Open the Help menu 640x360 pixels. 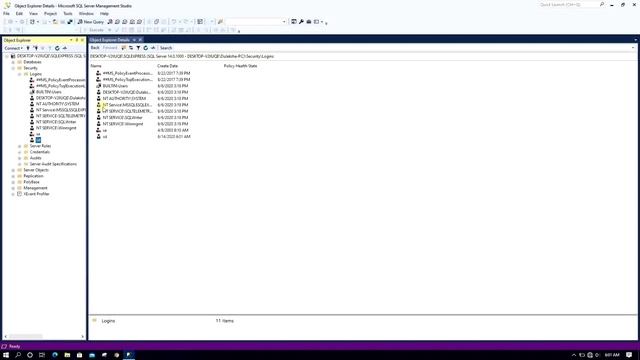[x=104, y=13]
